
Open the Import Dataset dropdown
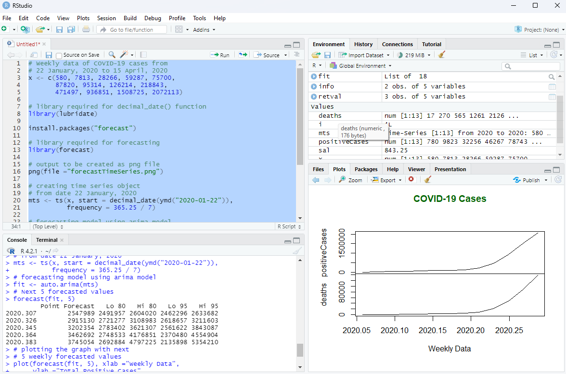point(364,55)
